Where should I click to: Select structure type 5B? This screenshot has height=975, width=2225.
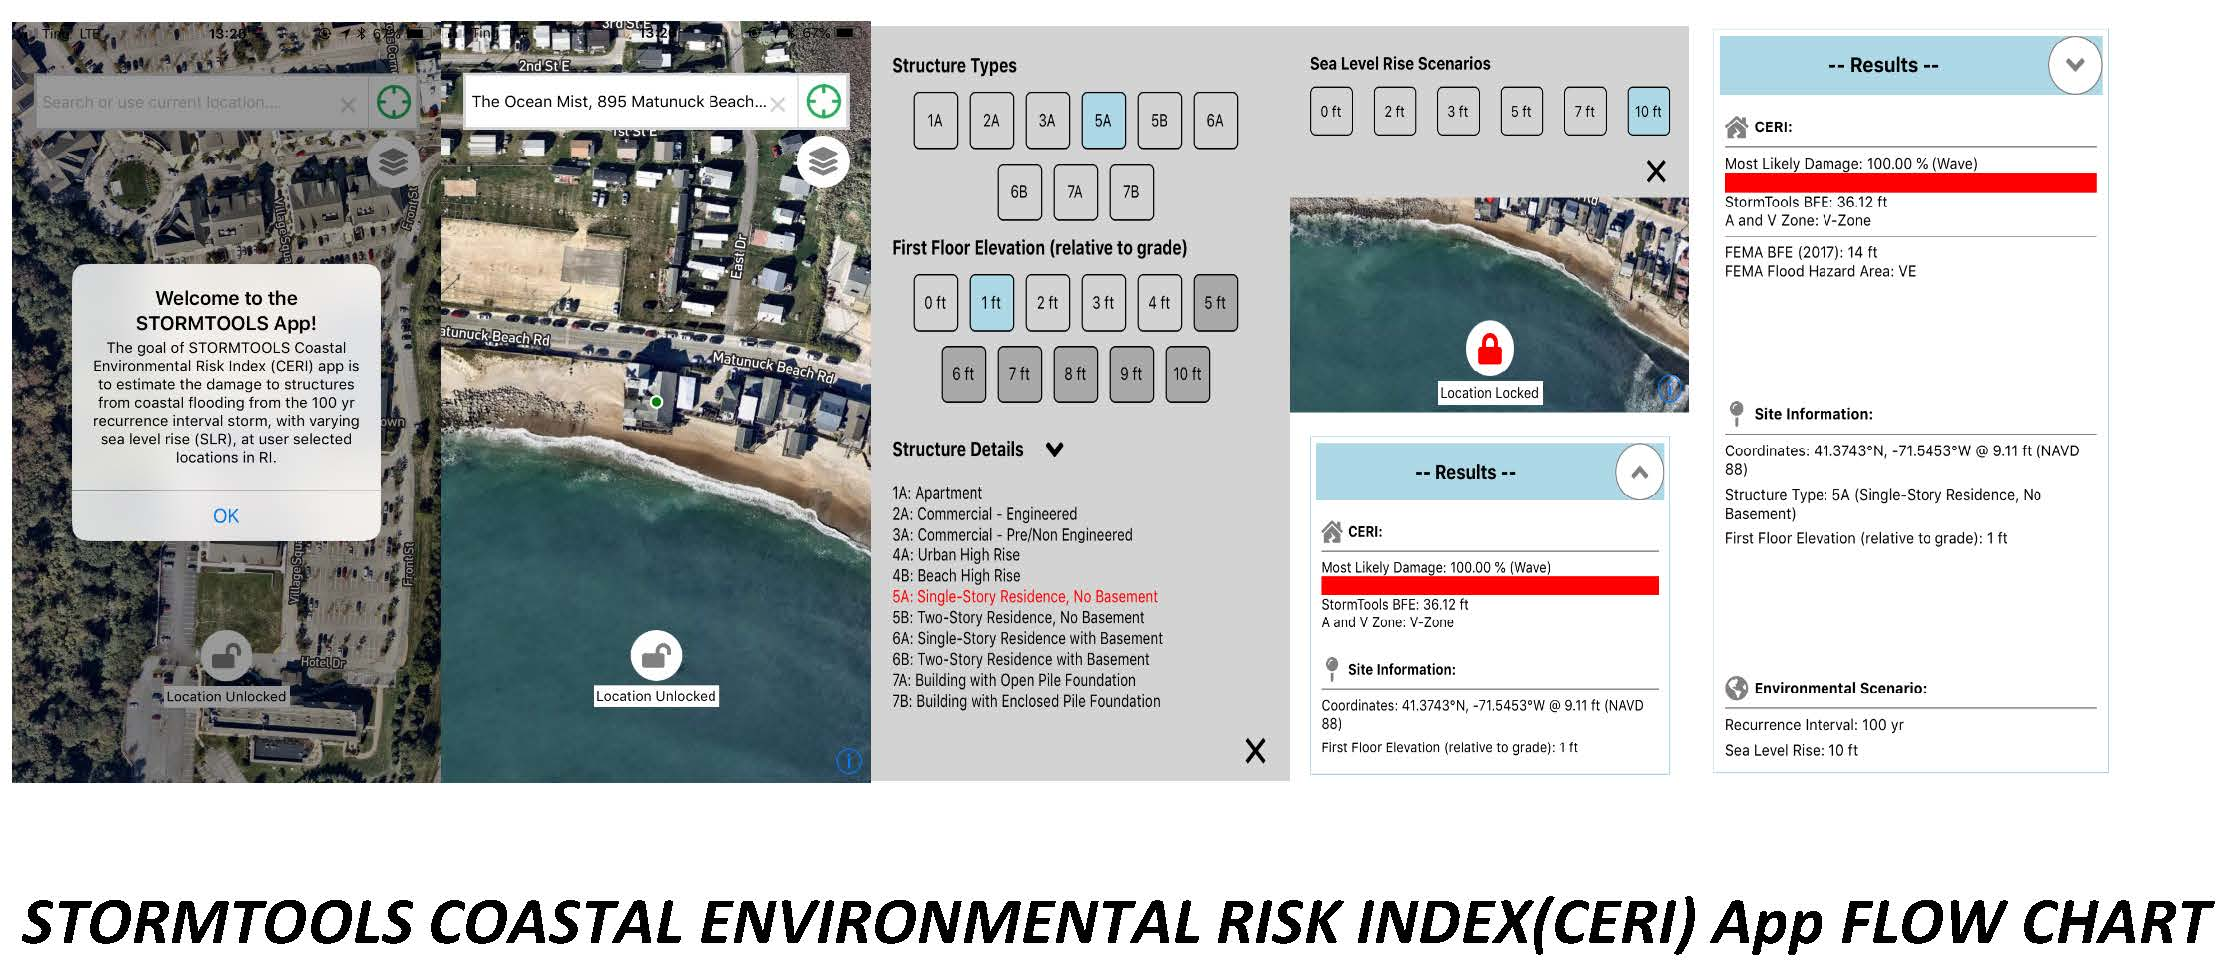coord(1159,121)
